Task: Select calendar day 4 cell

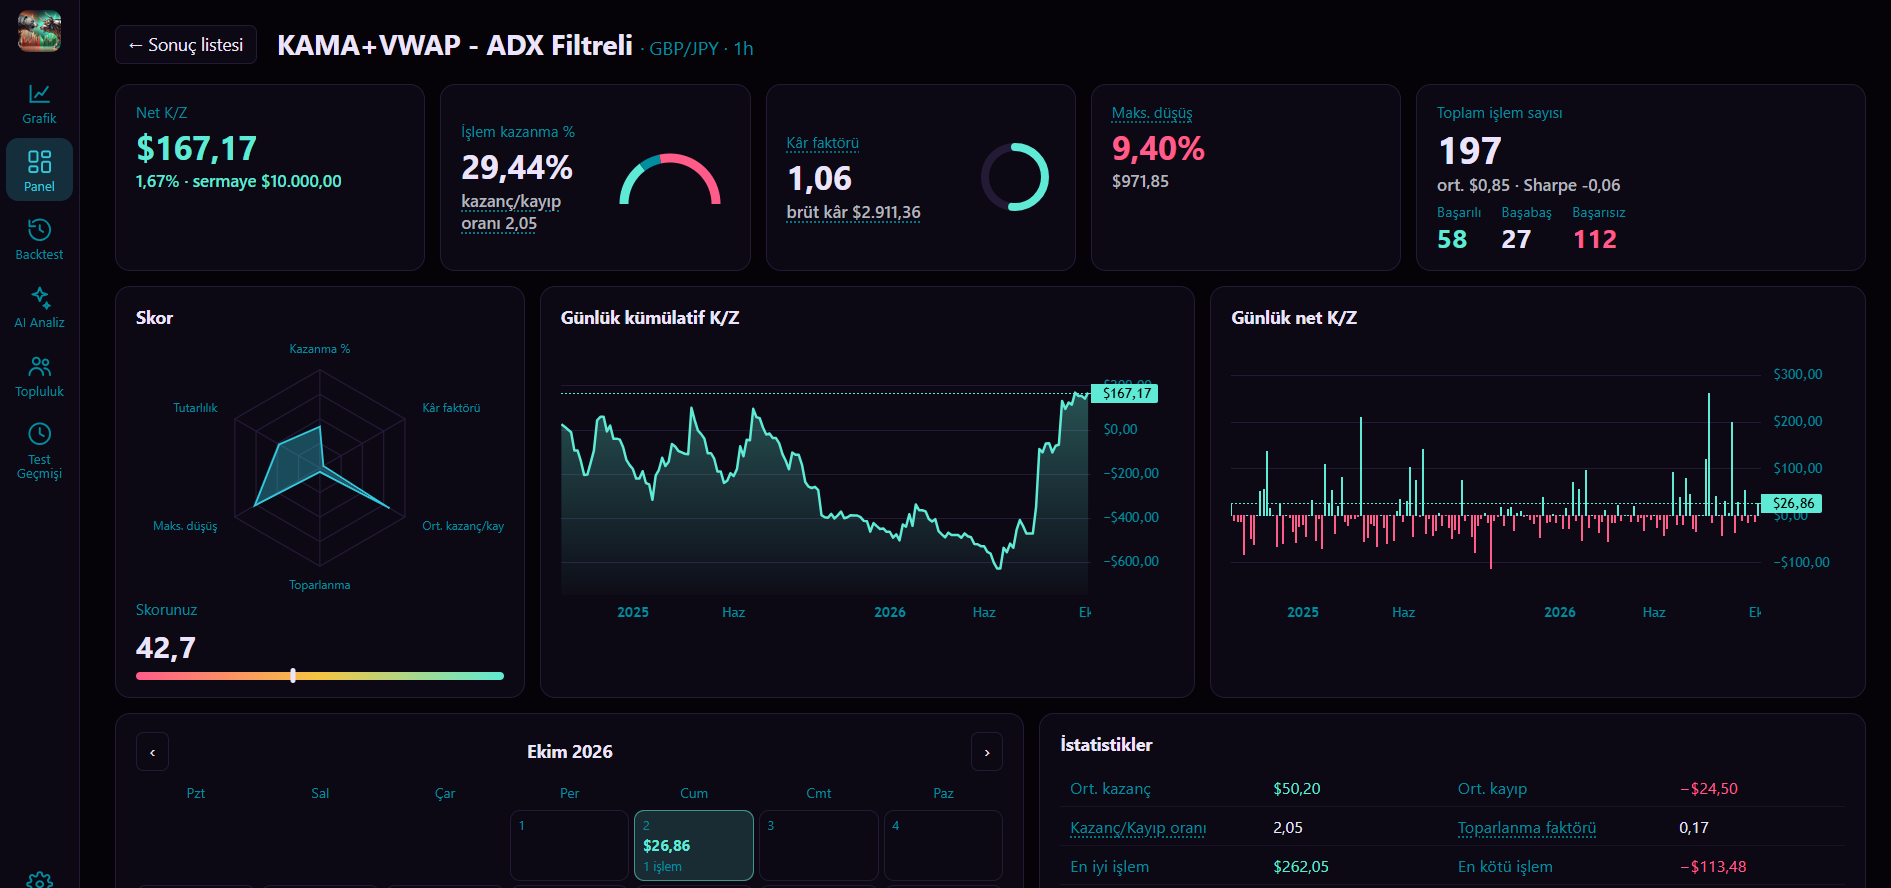Action: [943, 845]
